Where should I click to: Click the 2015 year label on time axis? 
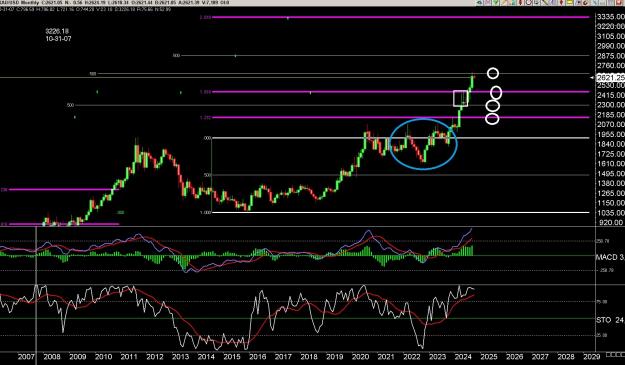pos(232,357)
